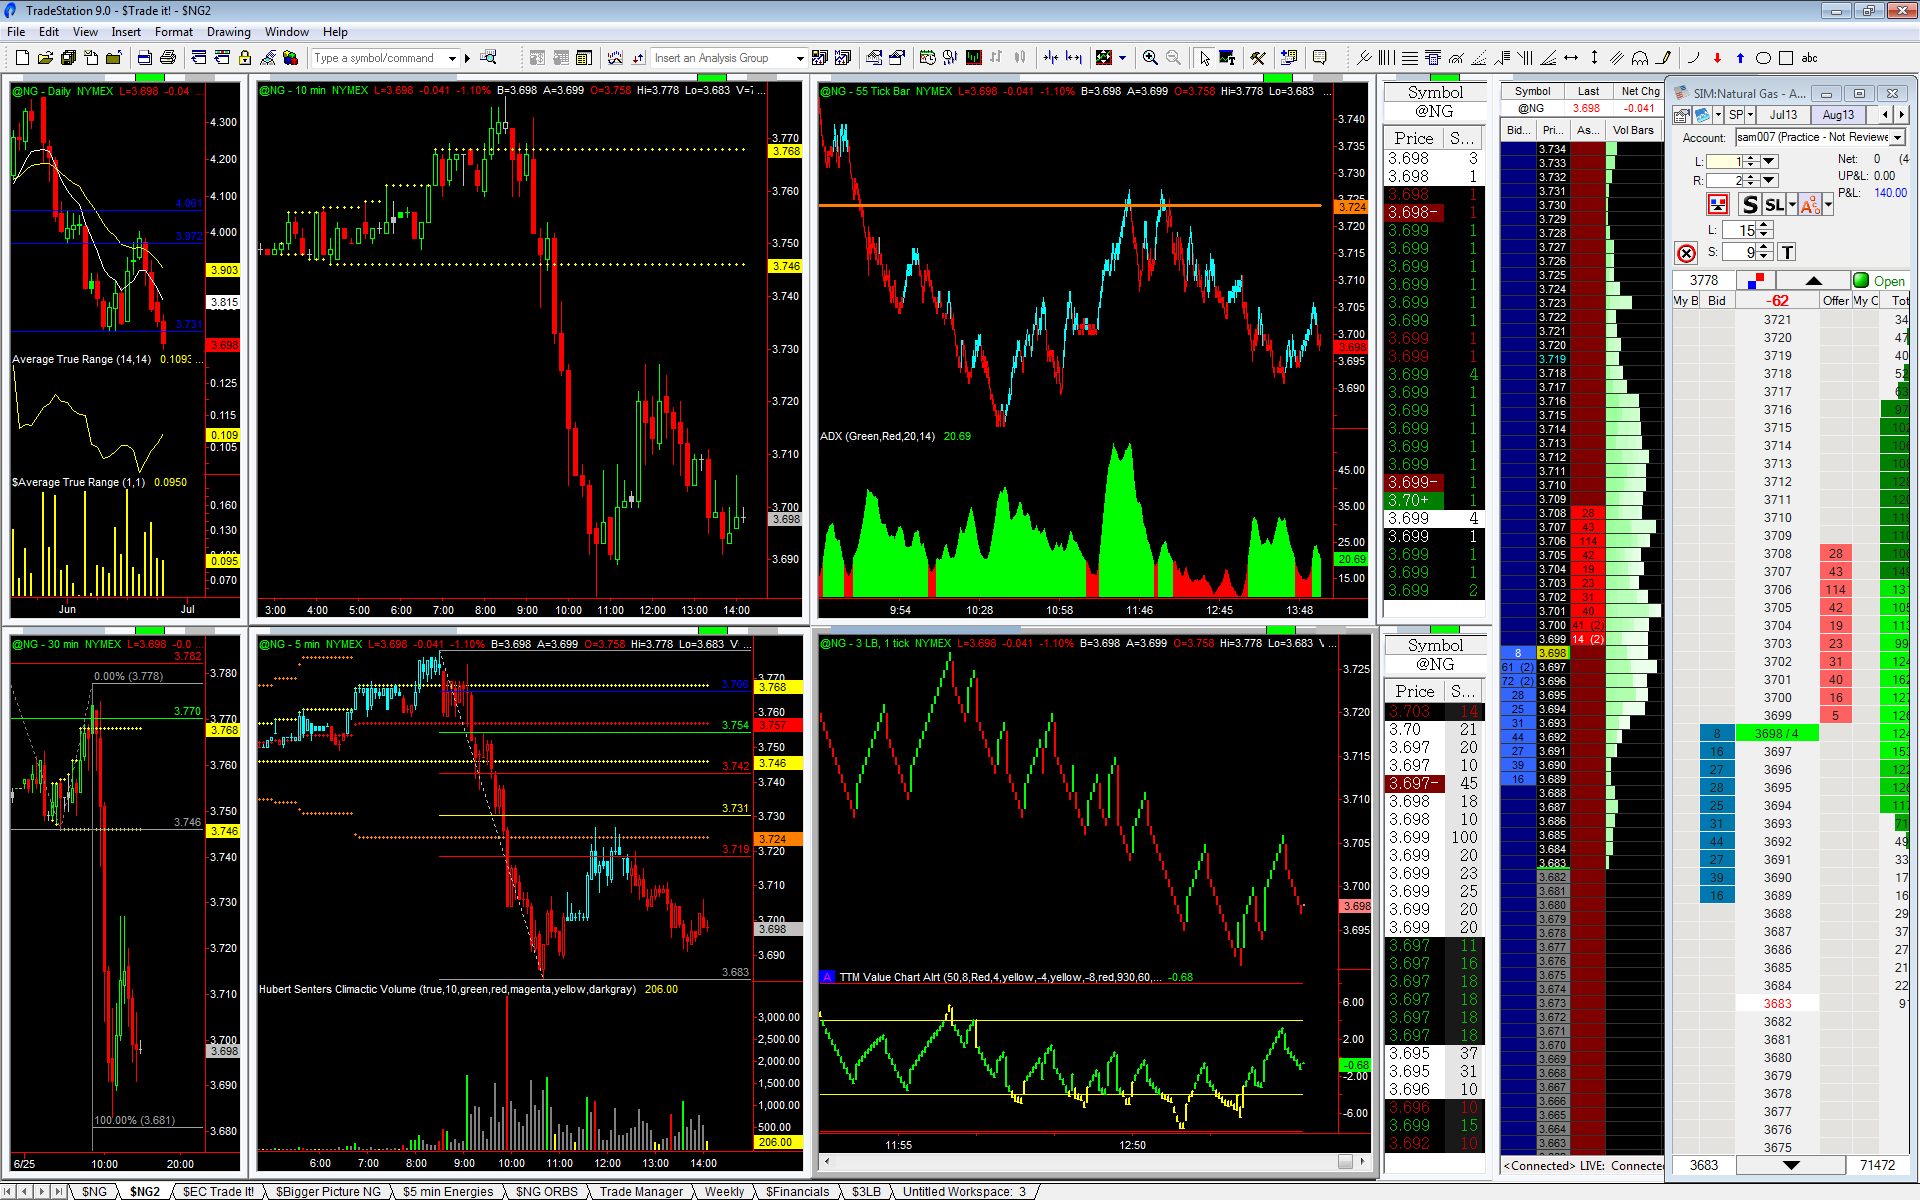Click the red-blue bracket order icon

1718,205
